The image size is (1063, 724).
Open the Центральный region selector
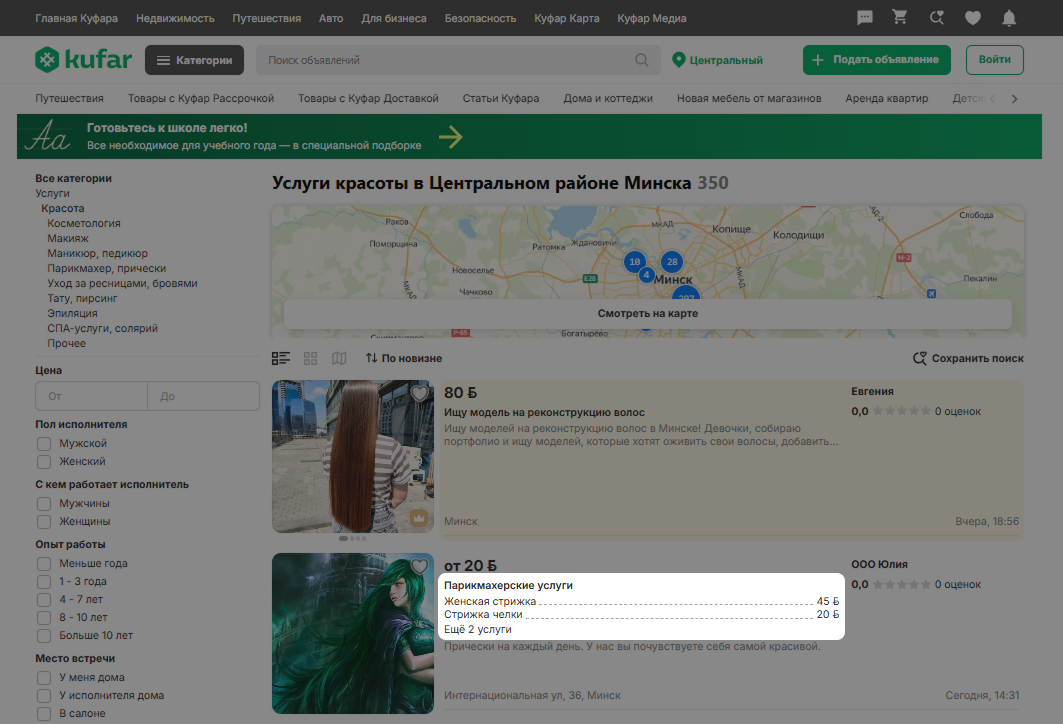pos(717,60)
